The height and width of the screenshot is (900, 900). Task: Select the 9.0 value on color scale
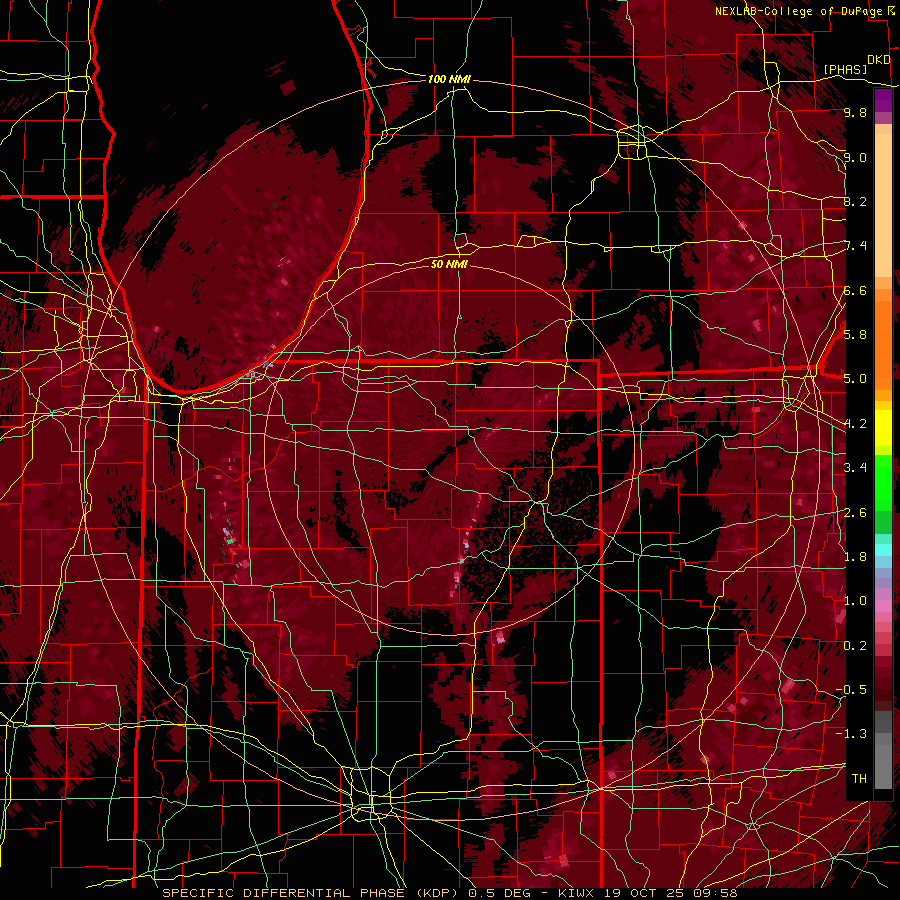tap(855, 158)
